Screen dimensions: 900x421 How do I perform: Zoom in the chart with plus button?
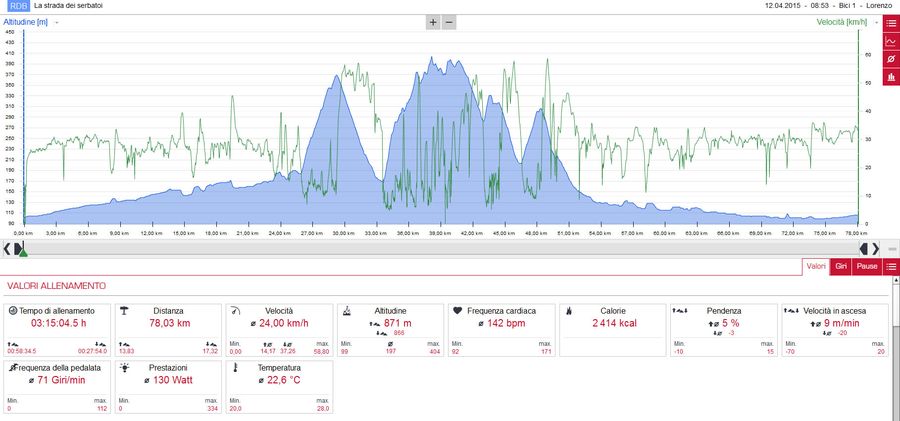[x=433, y=22]
